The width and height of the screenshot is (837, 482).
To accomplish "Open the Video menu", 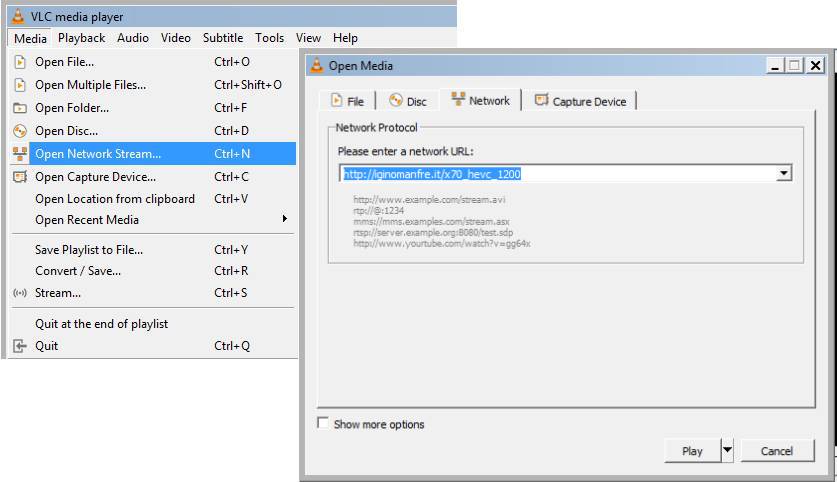I will click(176, 38).
